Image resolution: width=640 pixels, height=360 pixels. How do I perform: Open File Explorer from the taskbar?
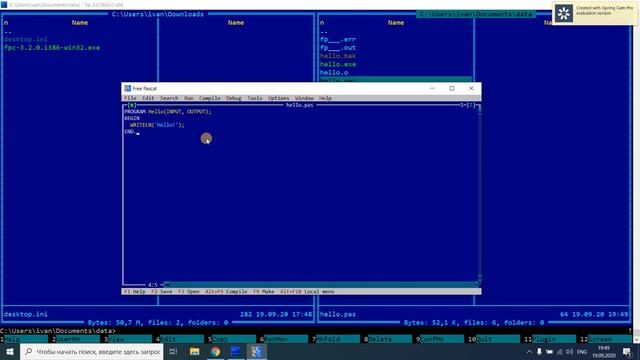click(x=195, y=352)
